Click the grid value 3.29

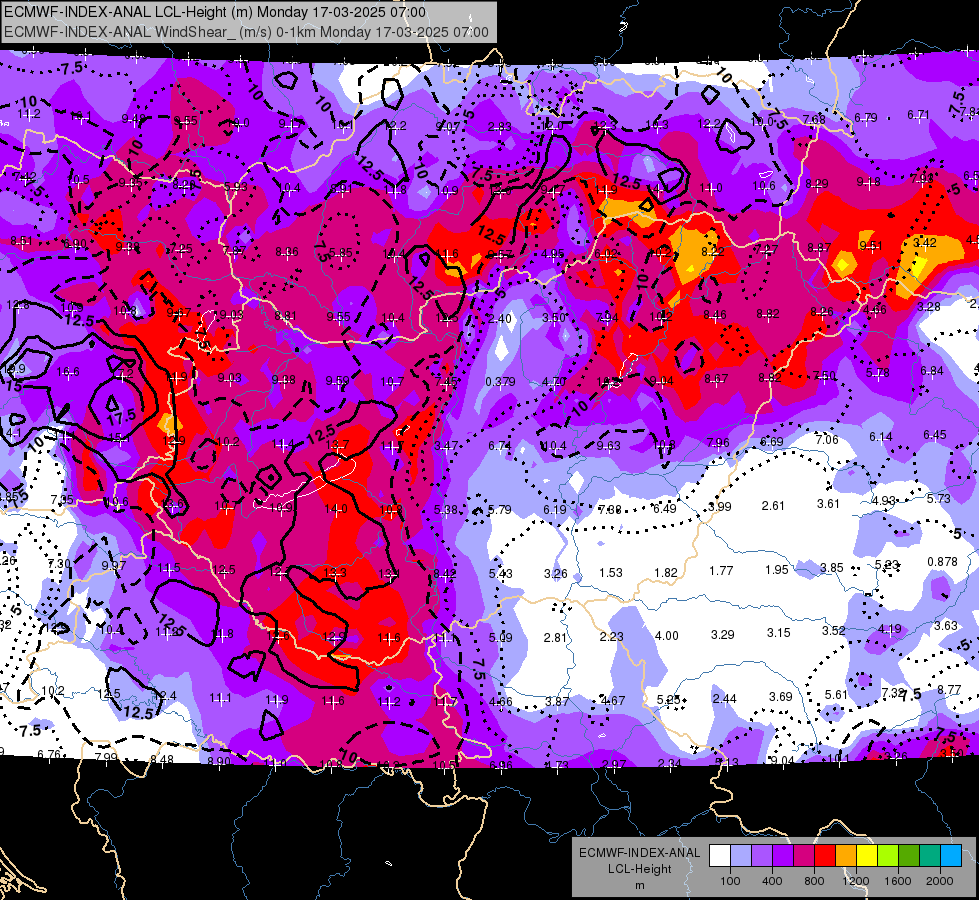coord(722,635)
